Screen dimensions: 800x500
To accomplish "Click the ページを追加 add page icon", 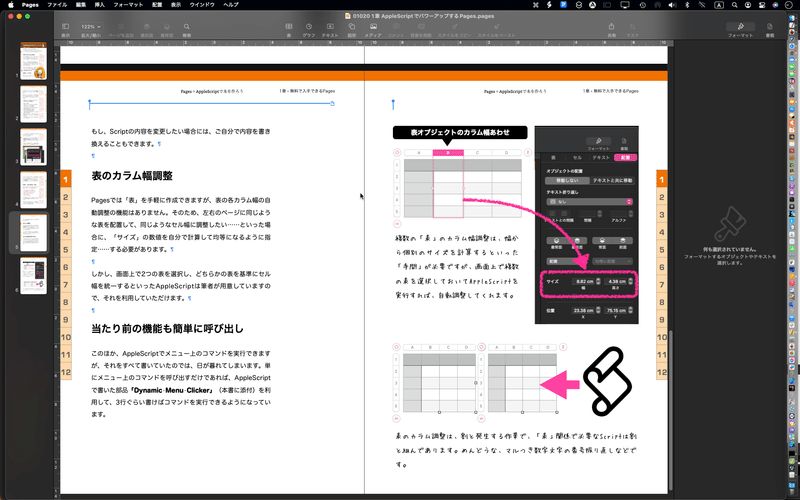I will tap(121, 27).
